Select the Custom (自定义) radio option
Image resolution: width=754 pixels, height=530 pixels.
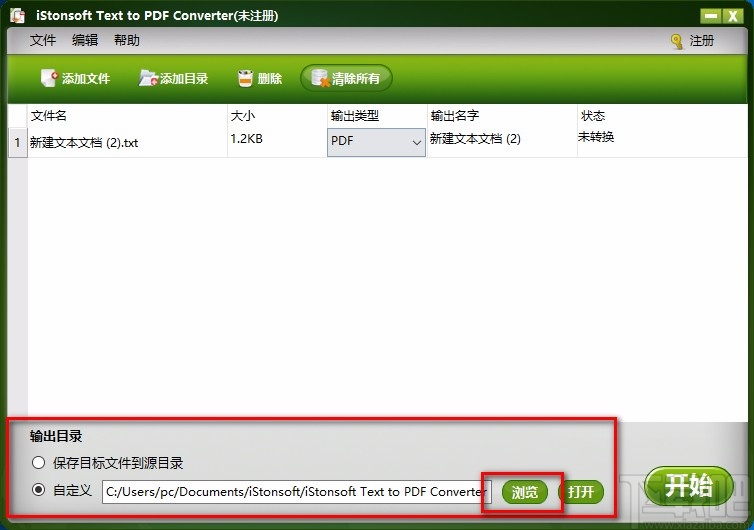coord(38,490)
